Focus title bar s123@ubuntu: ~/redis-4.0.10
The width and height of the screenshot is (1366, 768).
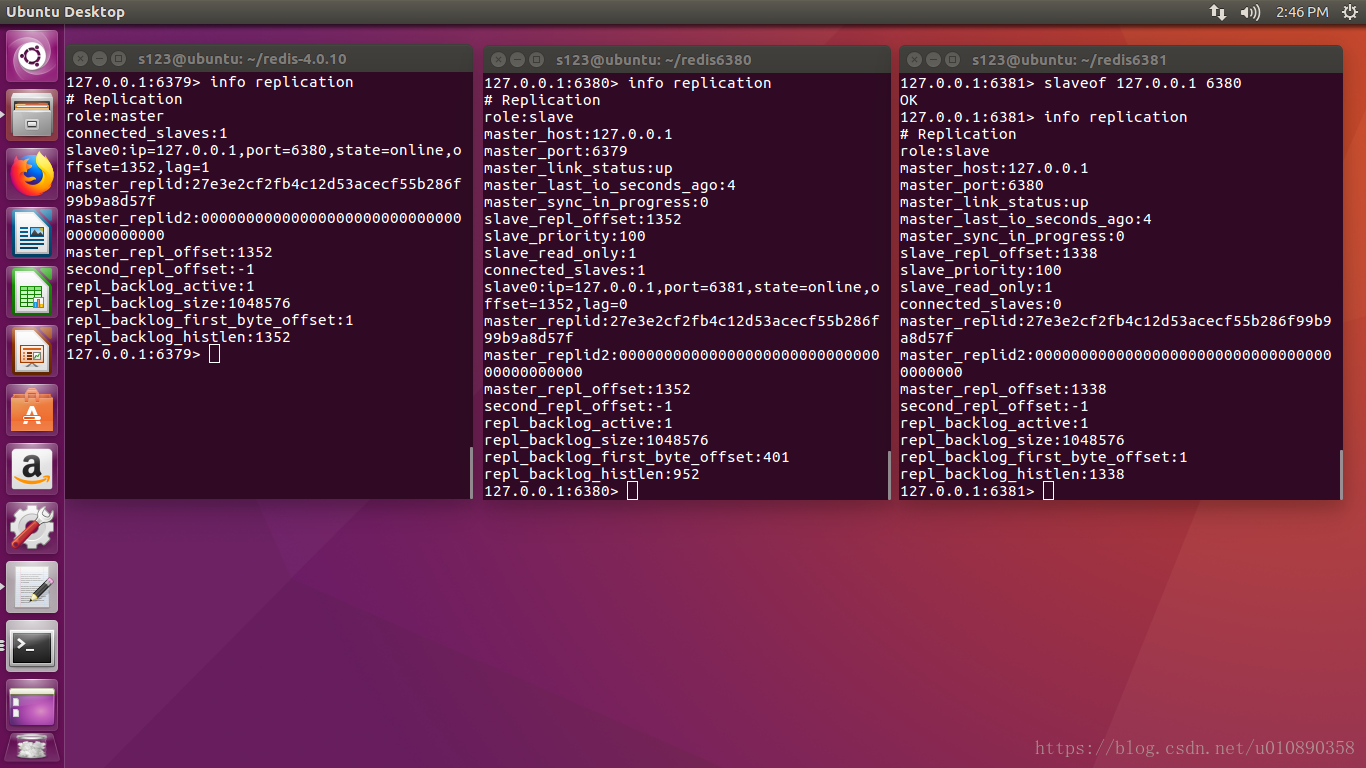(242, 59)
